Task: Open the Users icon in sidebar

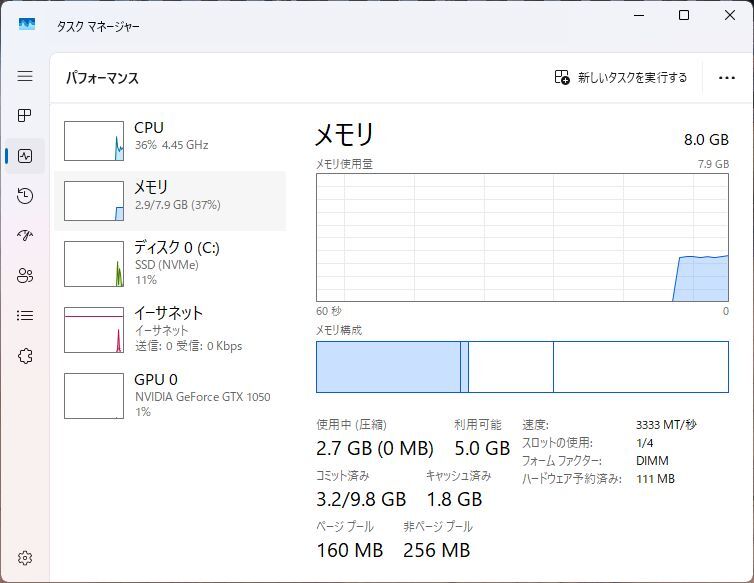Action: [25, 276]
